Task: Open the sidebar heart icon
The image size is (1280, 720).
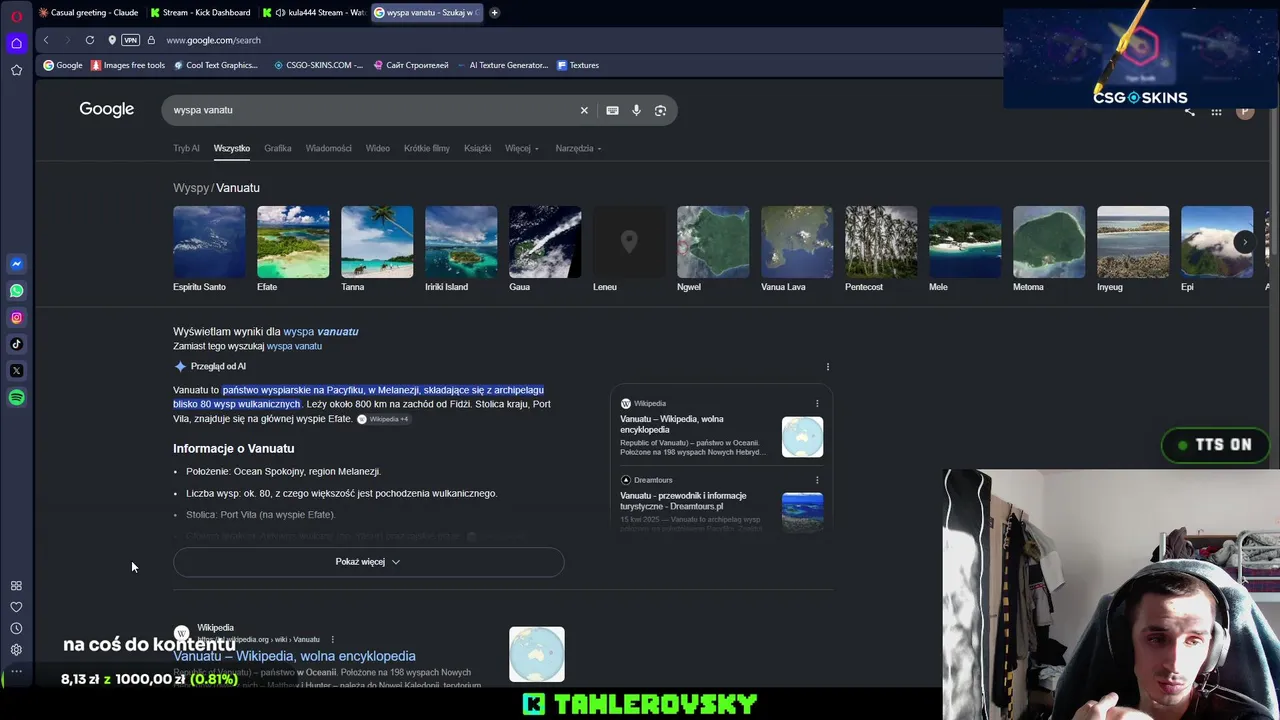Action: (x=16, y=607)
